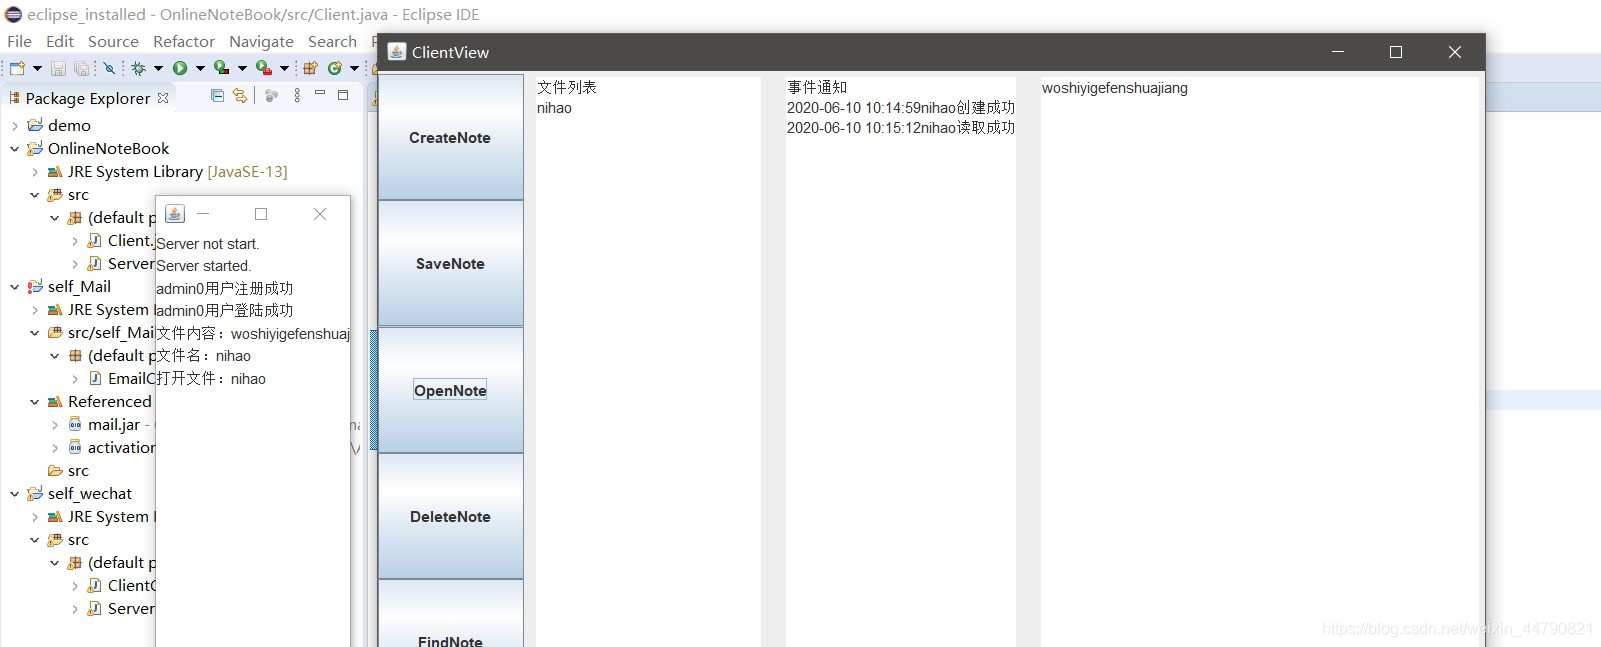This screenshot has width=1601, height=647.
Task: Select the self_Mail project
Action: tap(79, 286)
